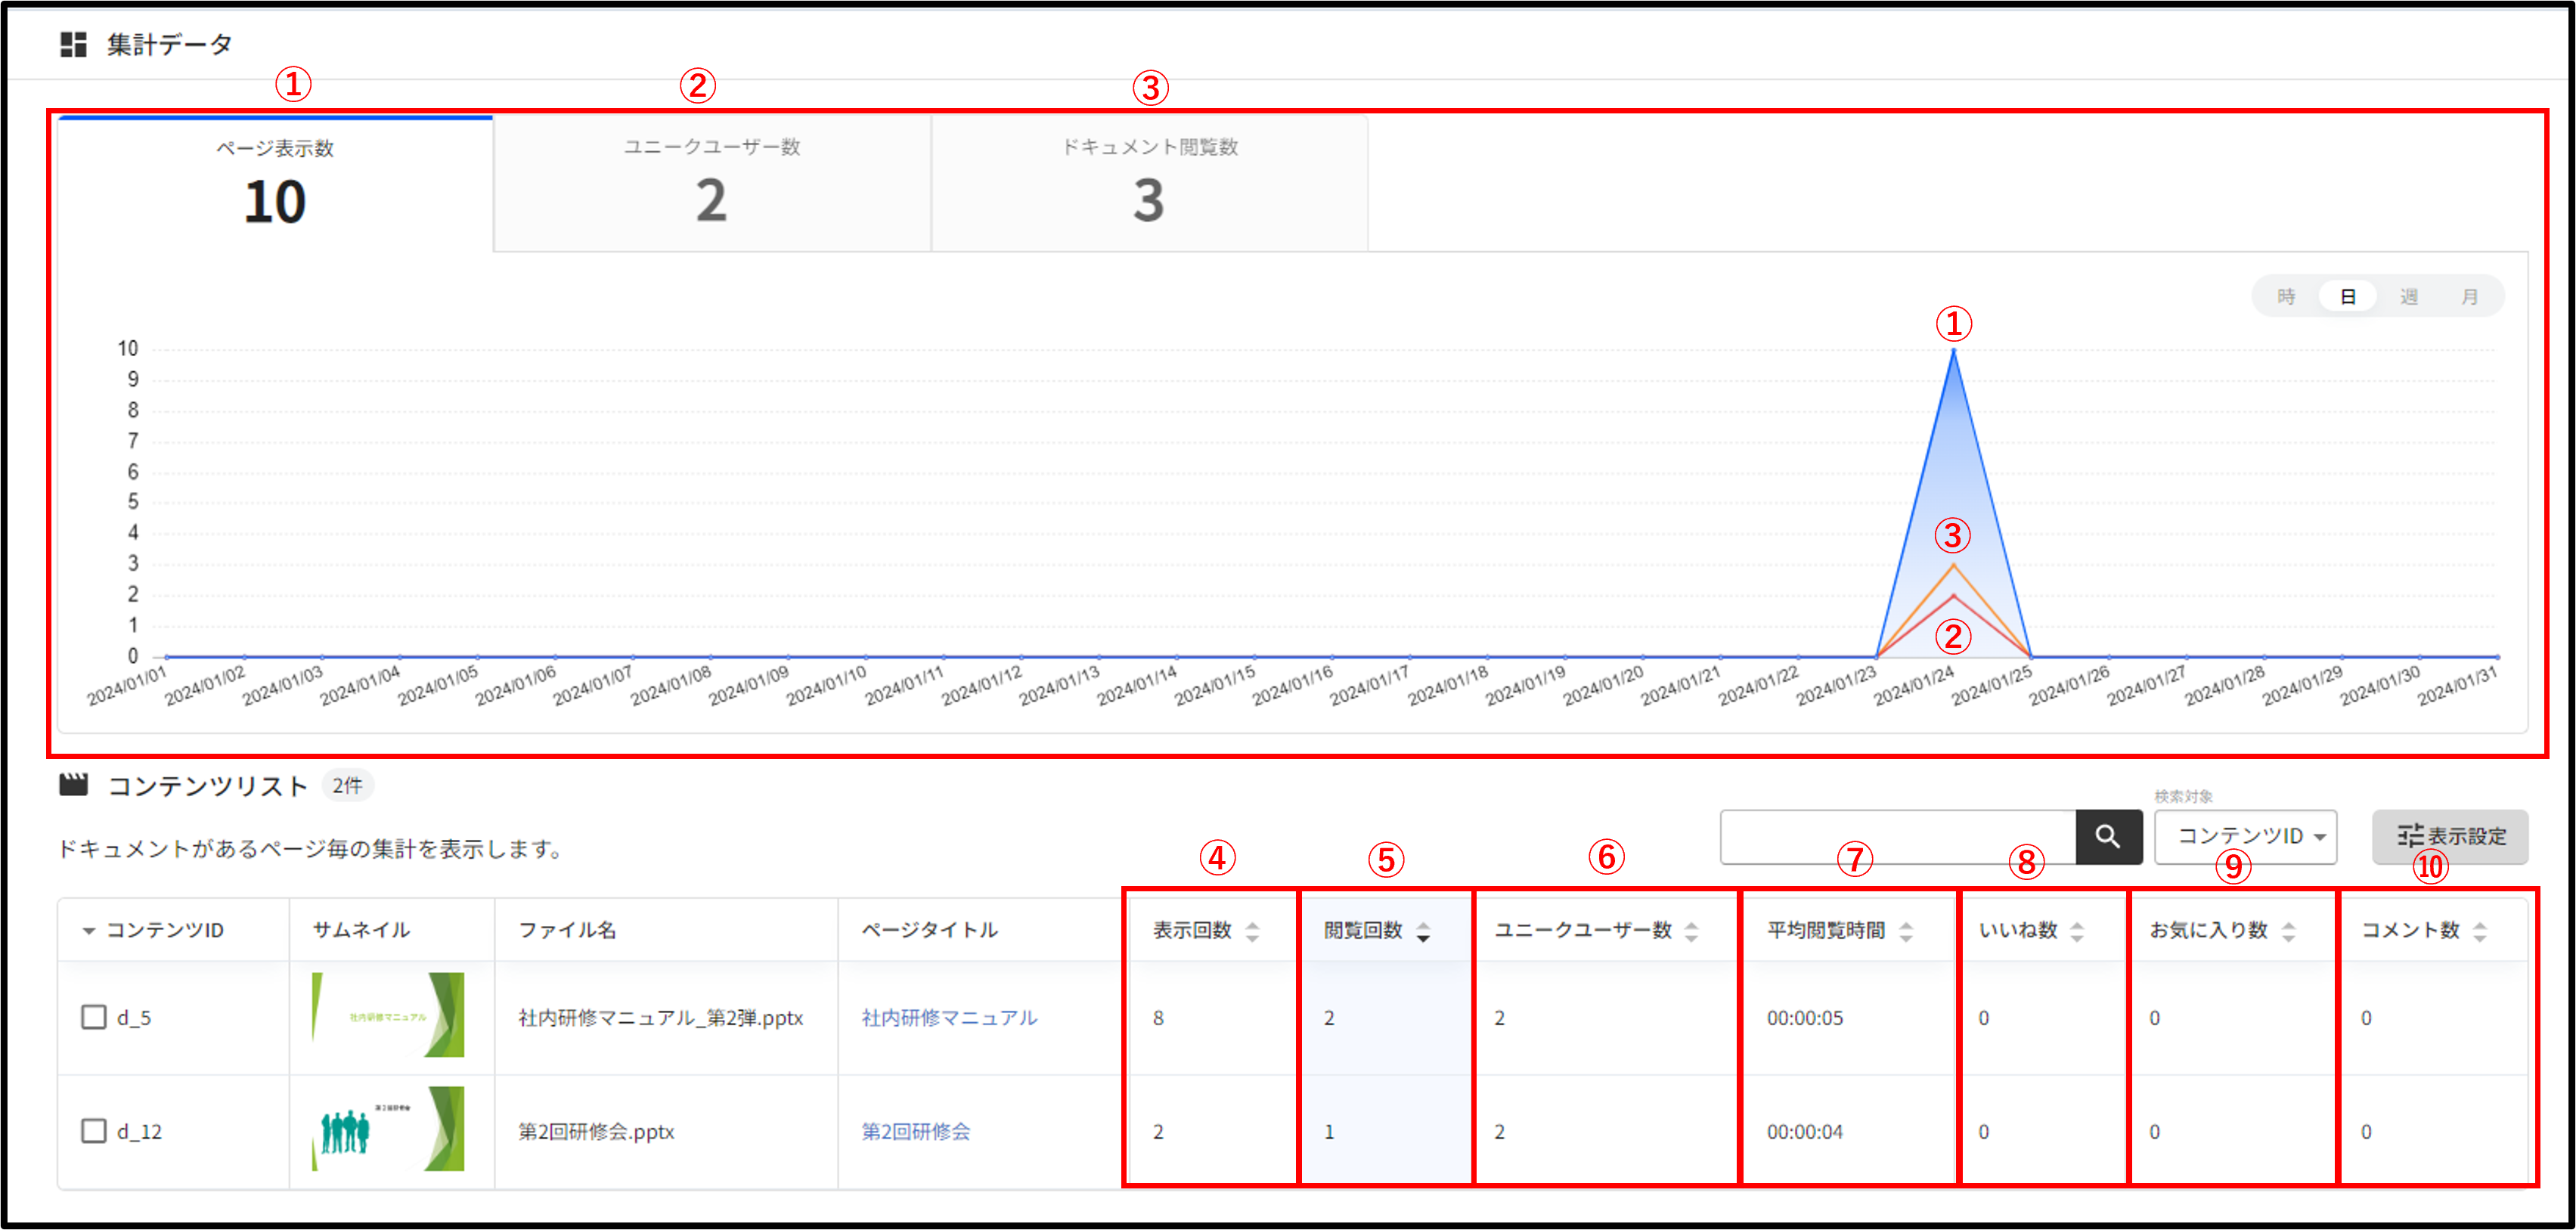Screen dimensions: 2576x1230
Task: Check the d_5 row checkbox
Action: click(x=94, y=1017)
